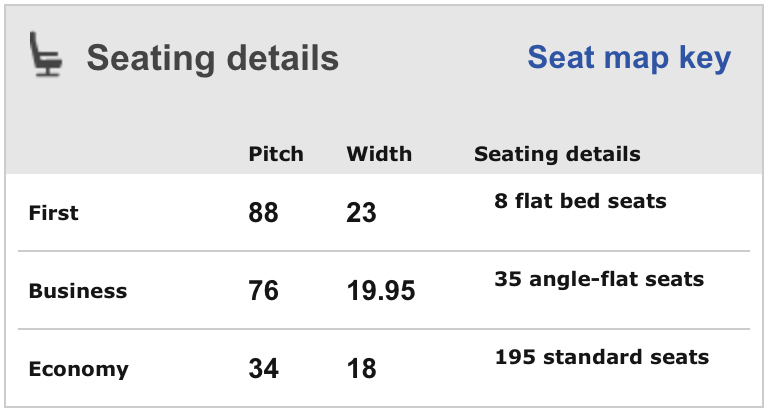Click the airplane seat icon
This screenshot has width=770, height=414.
(47, 56)
